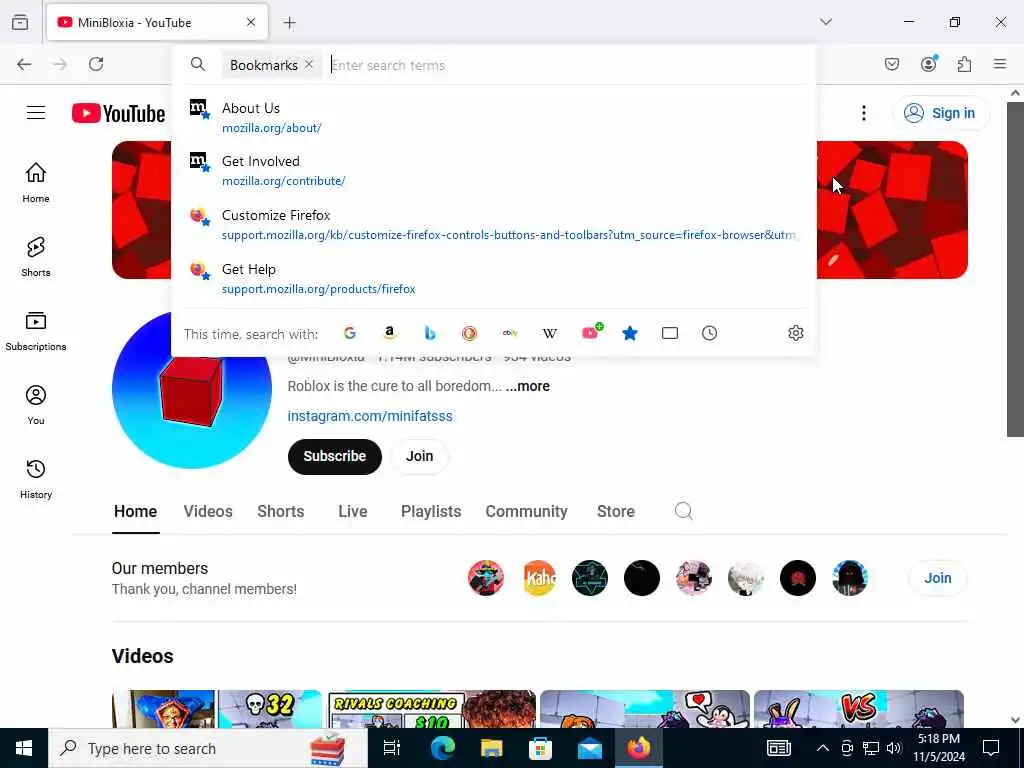Open YouTube hamburger guide menu
Viewport: 1024px width, 768px height.
[36, 112]
